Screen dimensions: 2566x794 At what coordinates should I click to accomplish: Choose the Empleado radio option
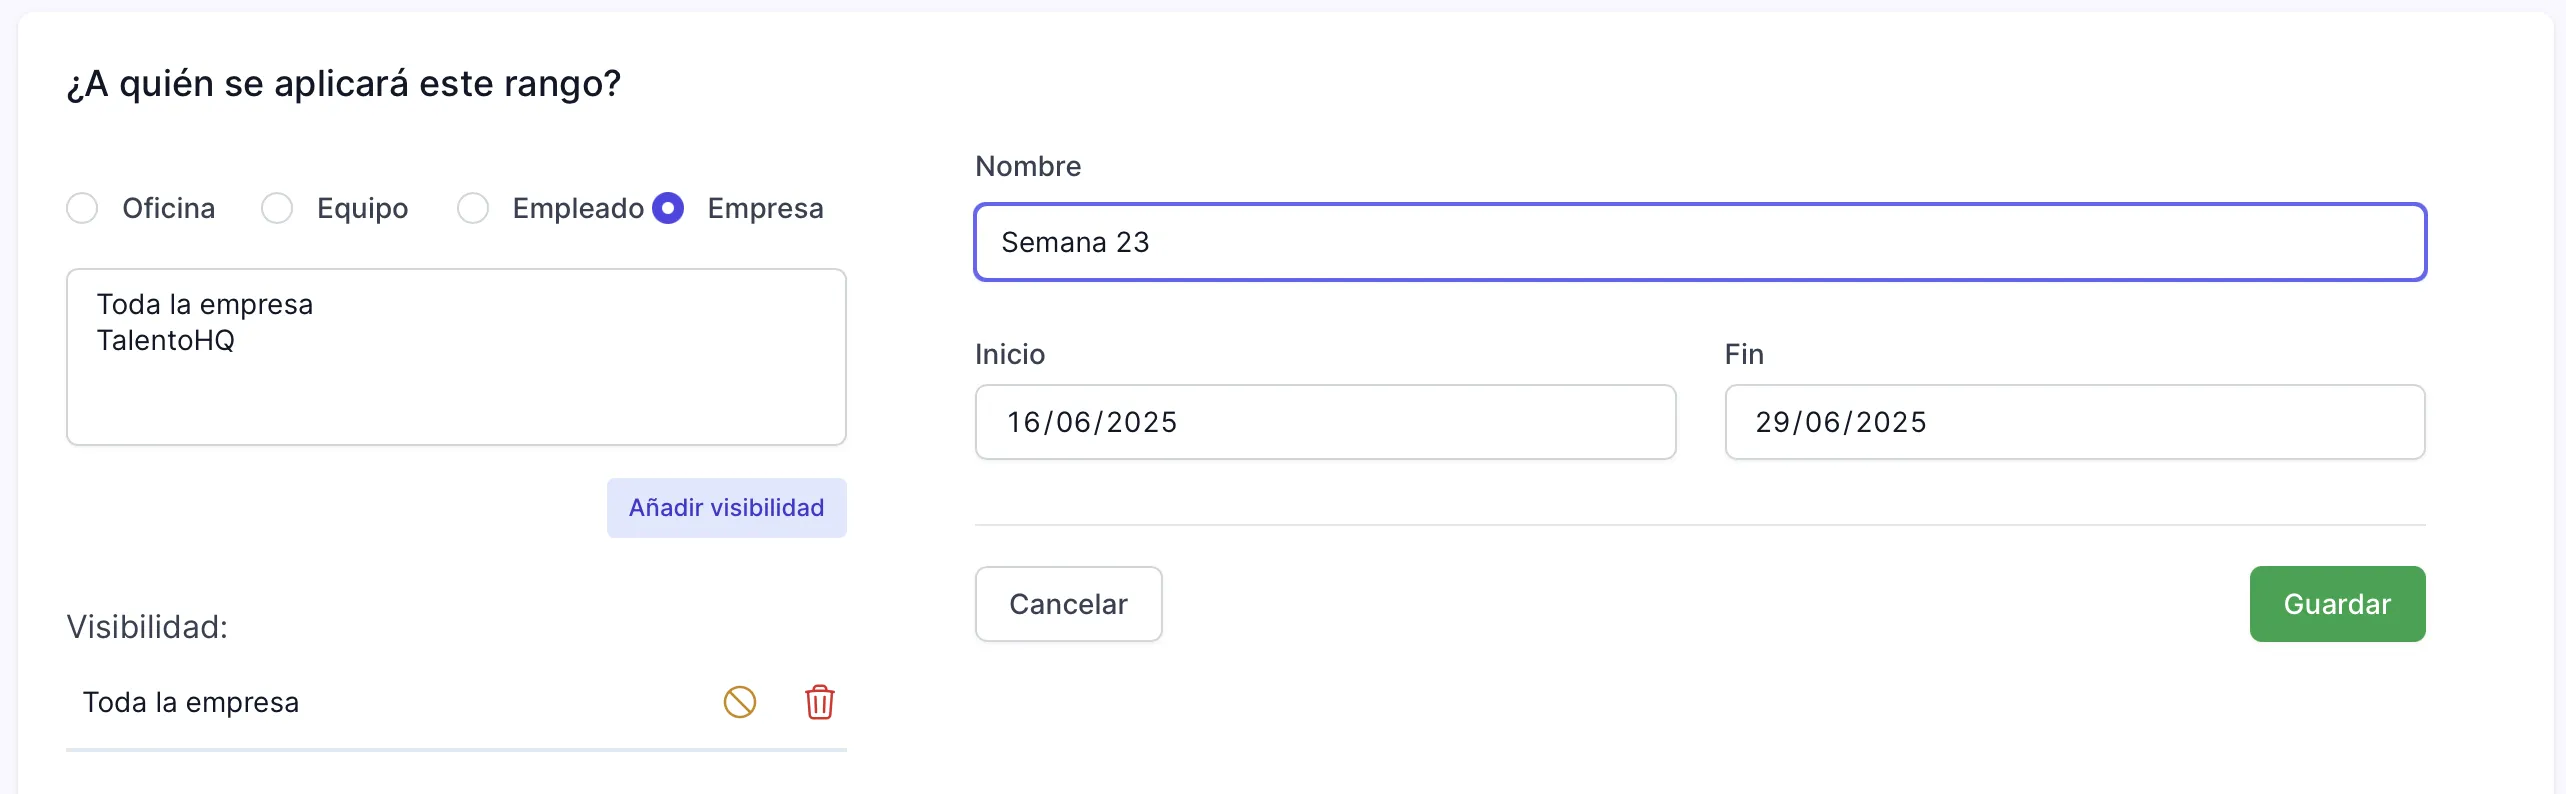pos(472,208)
